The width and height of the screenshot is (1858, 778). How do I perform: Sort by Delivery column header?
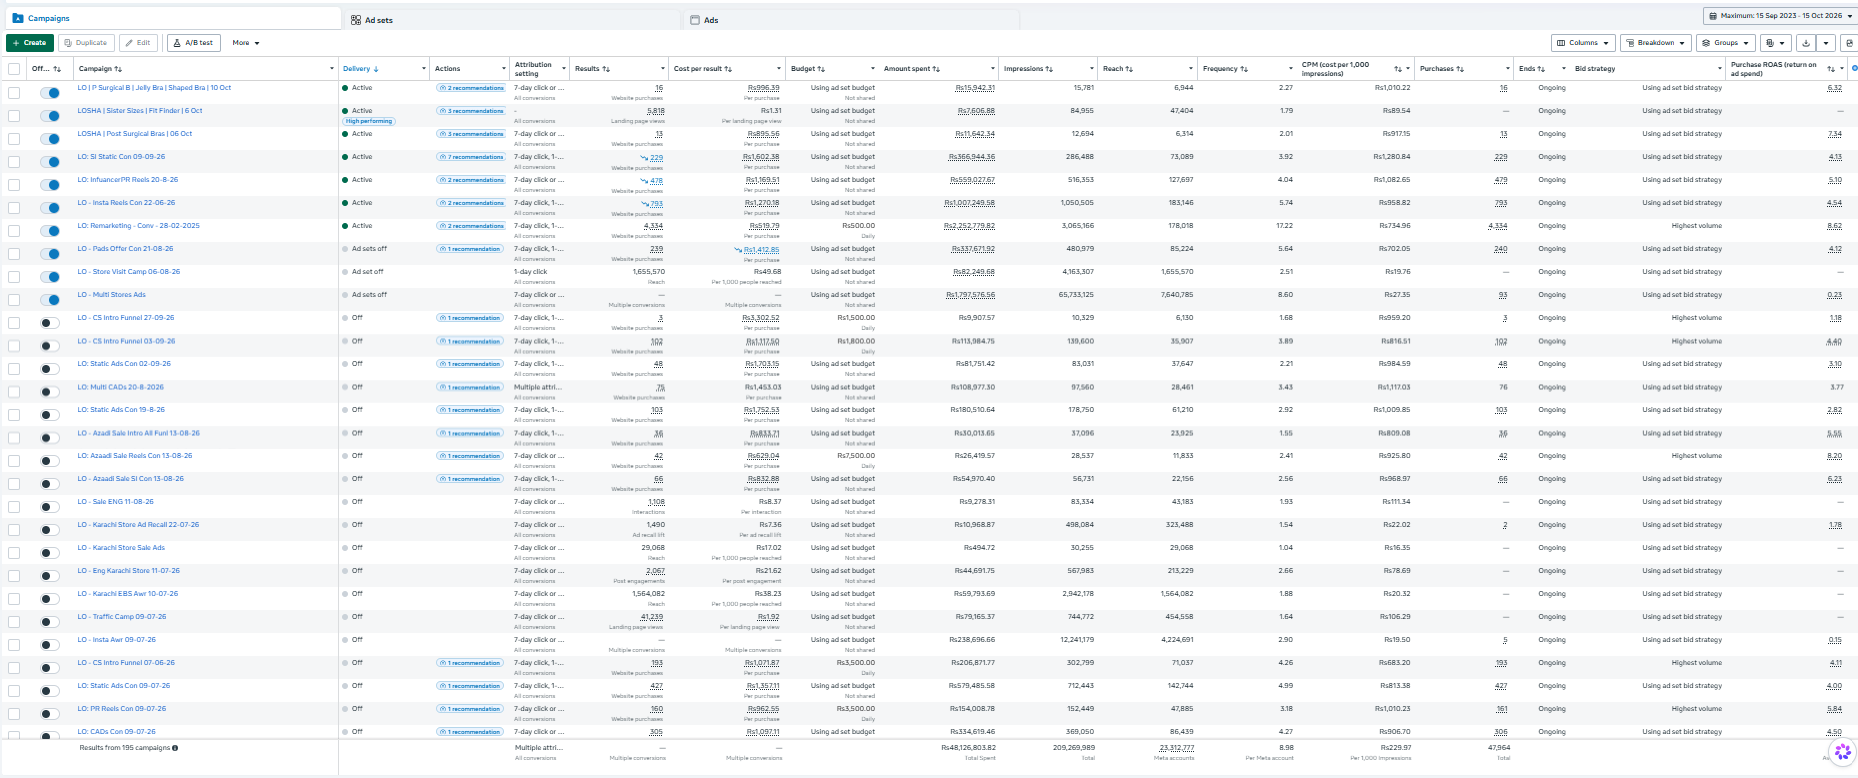pyautogui.click(x=361, y=69)
